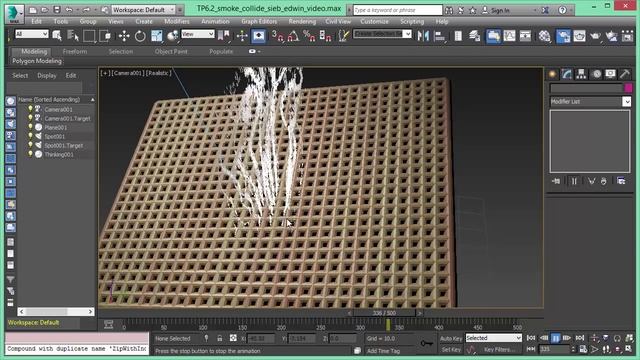Open the Animation menu
This screenshot has width=640, height=360.
[x=215, y=21]
